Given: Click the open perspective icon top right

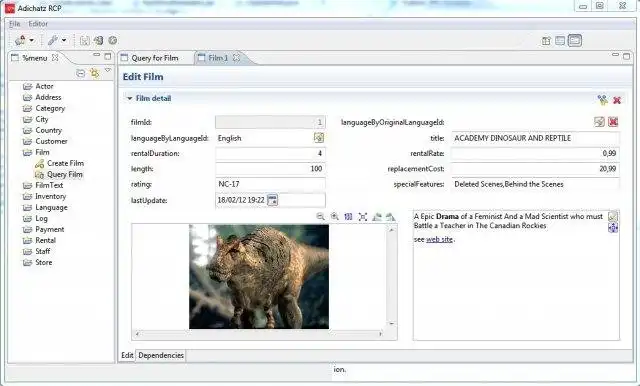Looking at the screenshot, I should click(x=546, y=41).
